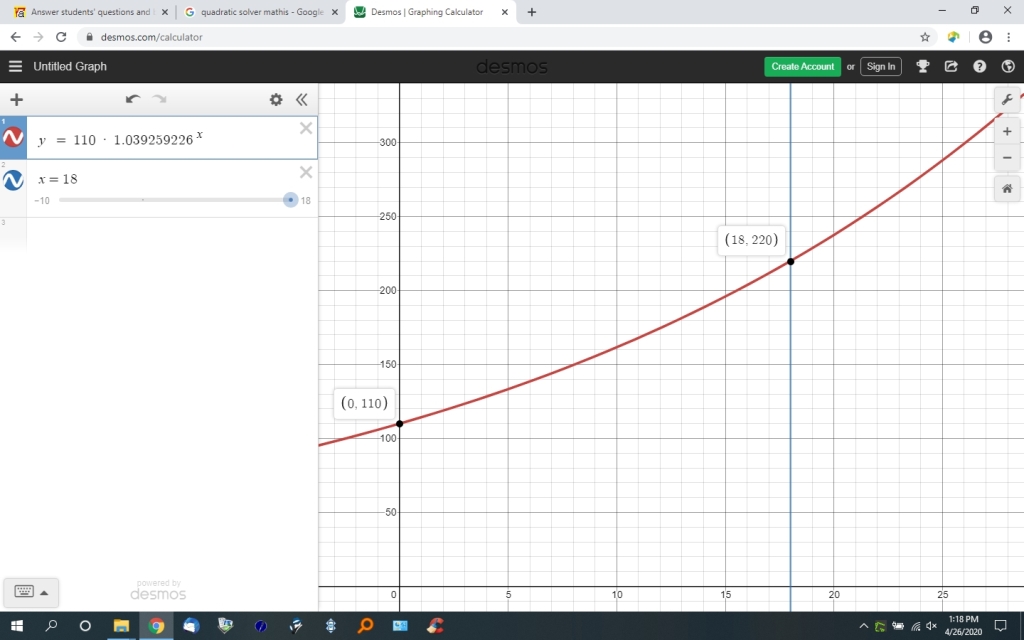Open the Desmos hamburger menu

(15, 66)
